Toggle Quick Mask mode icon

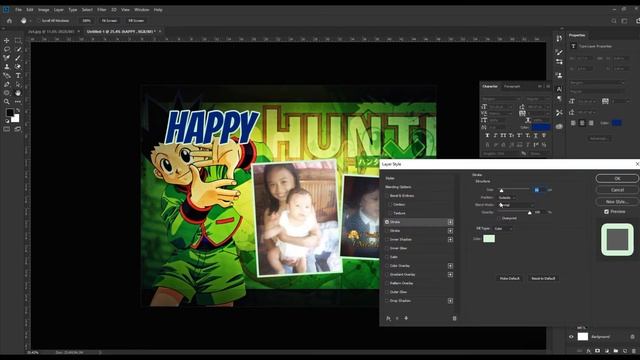[x=7, y=129]
